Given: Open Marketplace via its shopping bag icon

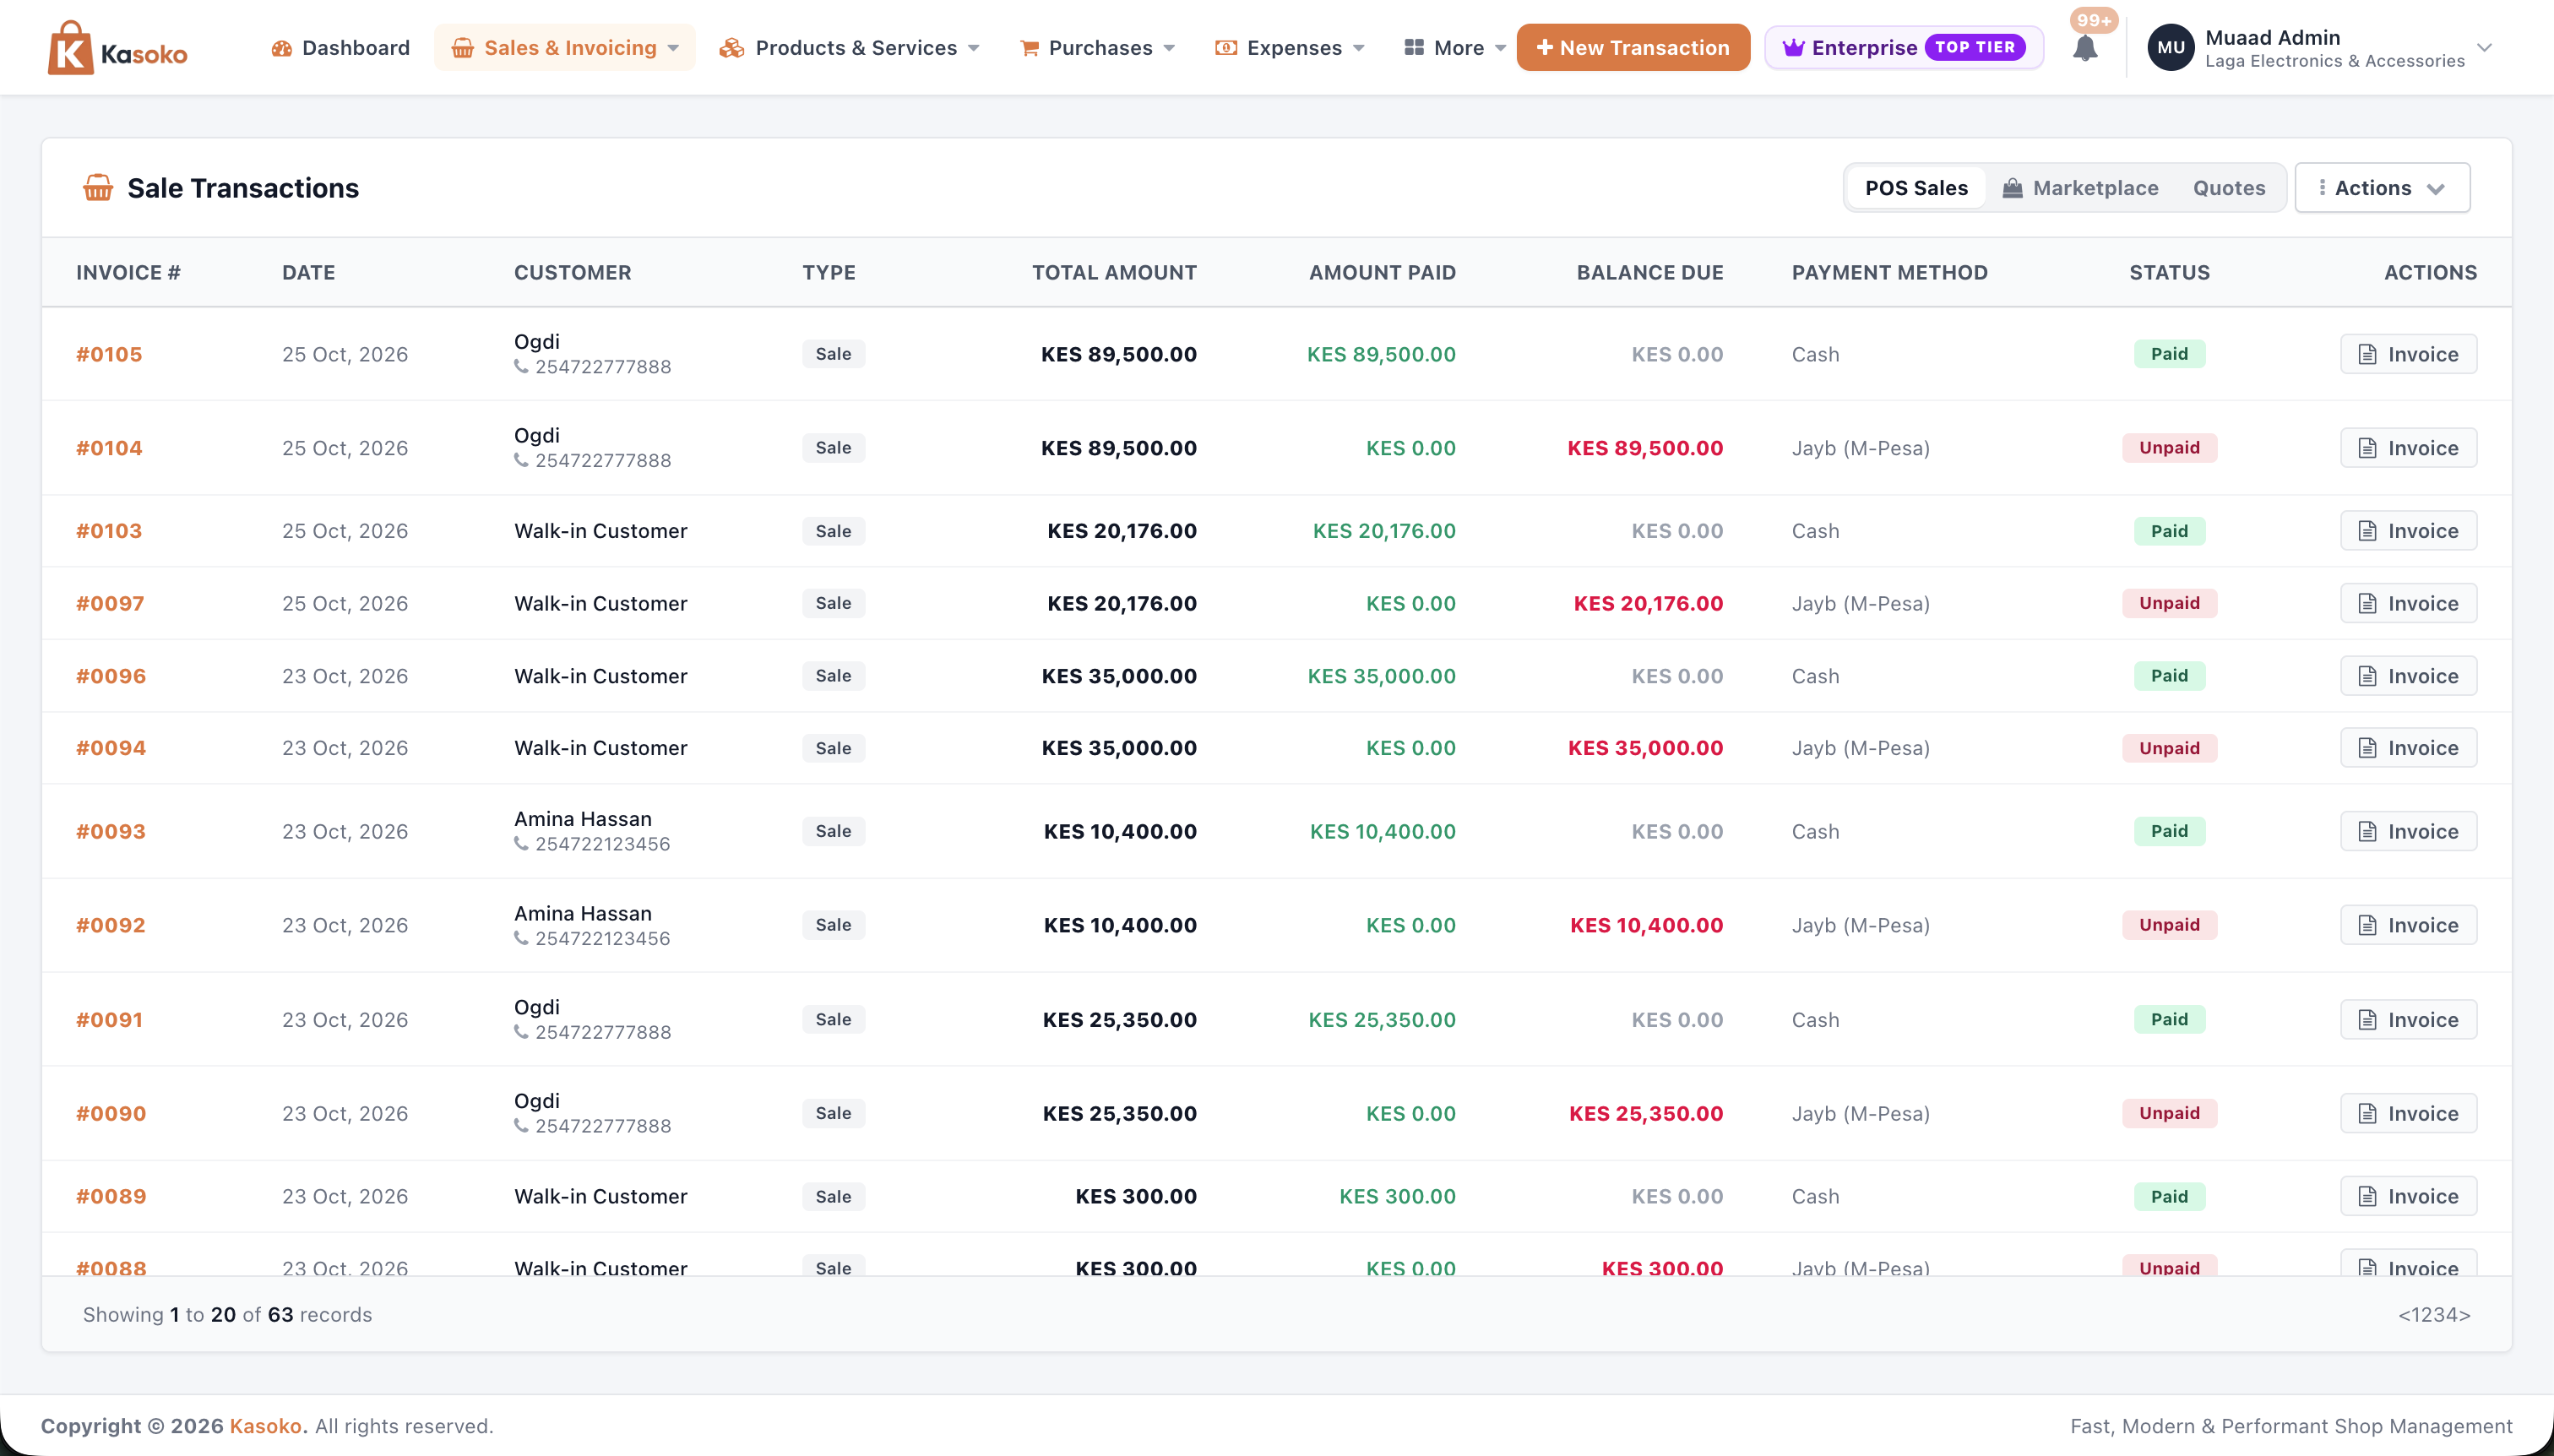Looking at the screenshot, I should point(2013,188).
